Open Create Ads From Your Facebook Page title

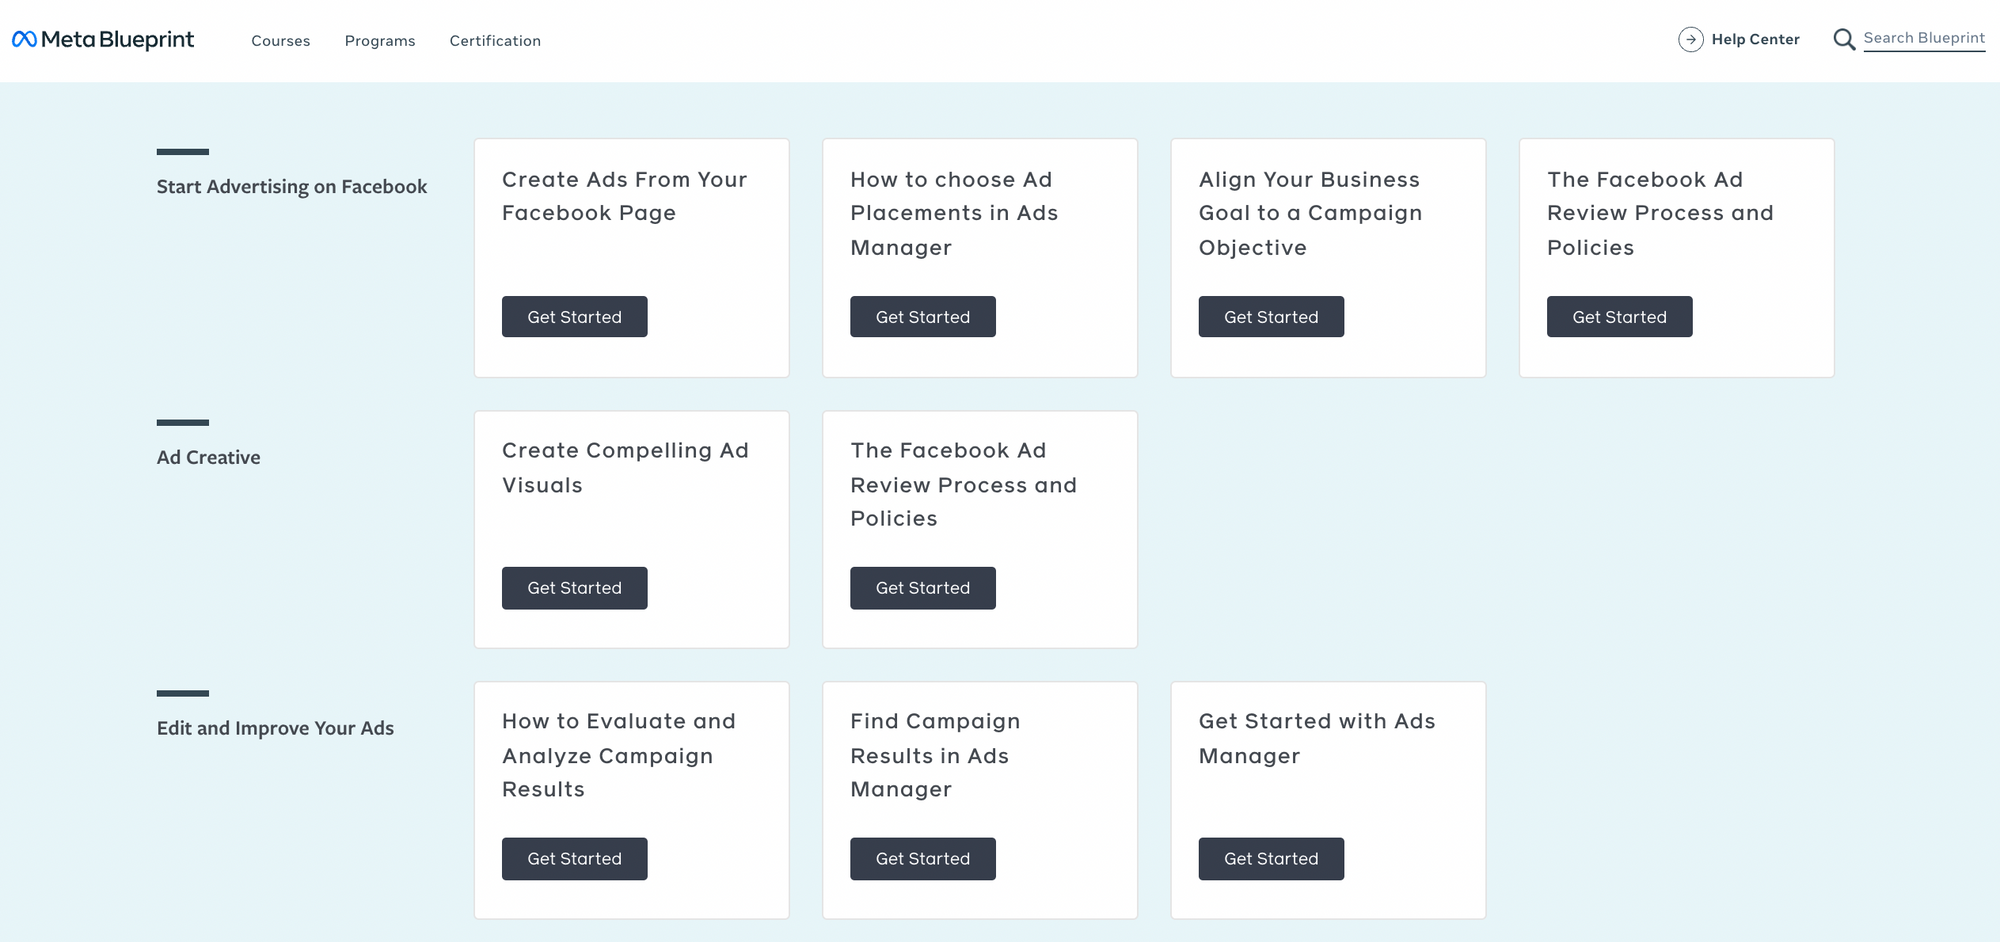pyautogui.click(x=625, y=196)
